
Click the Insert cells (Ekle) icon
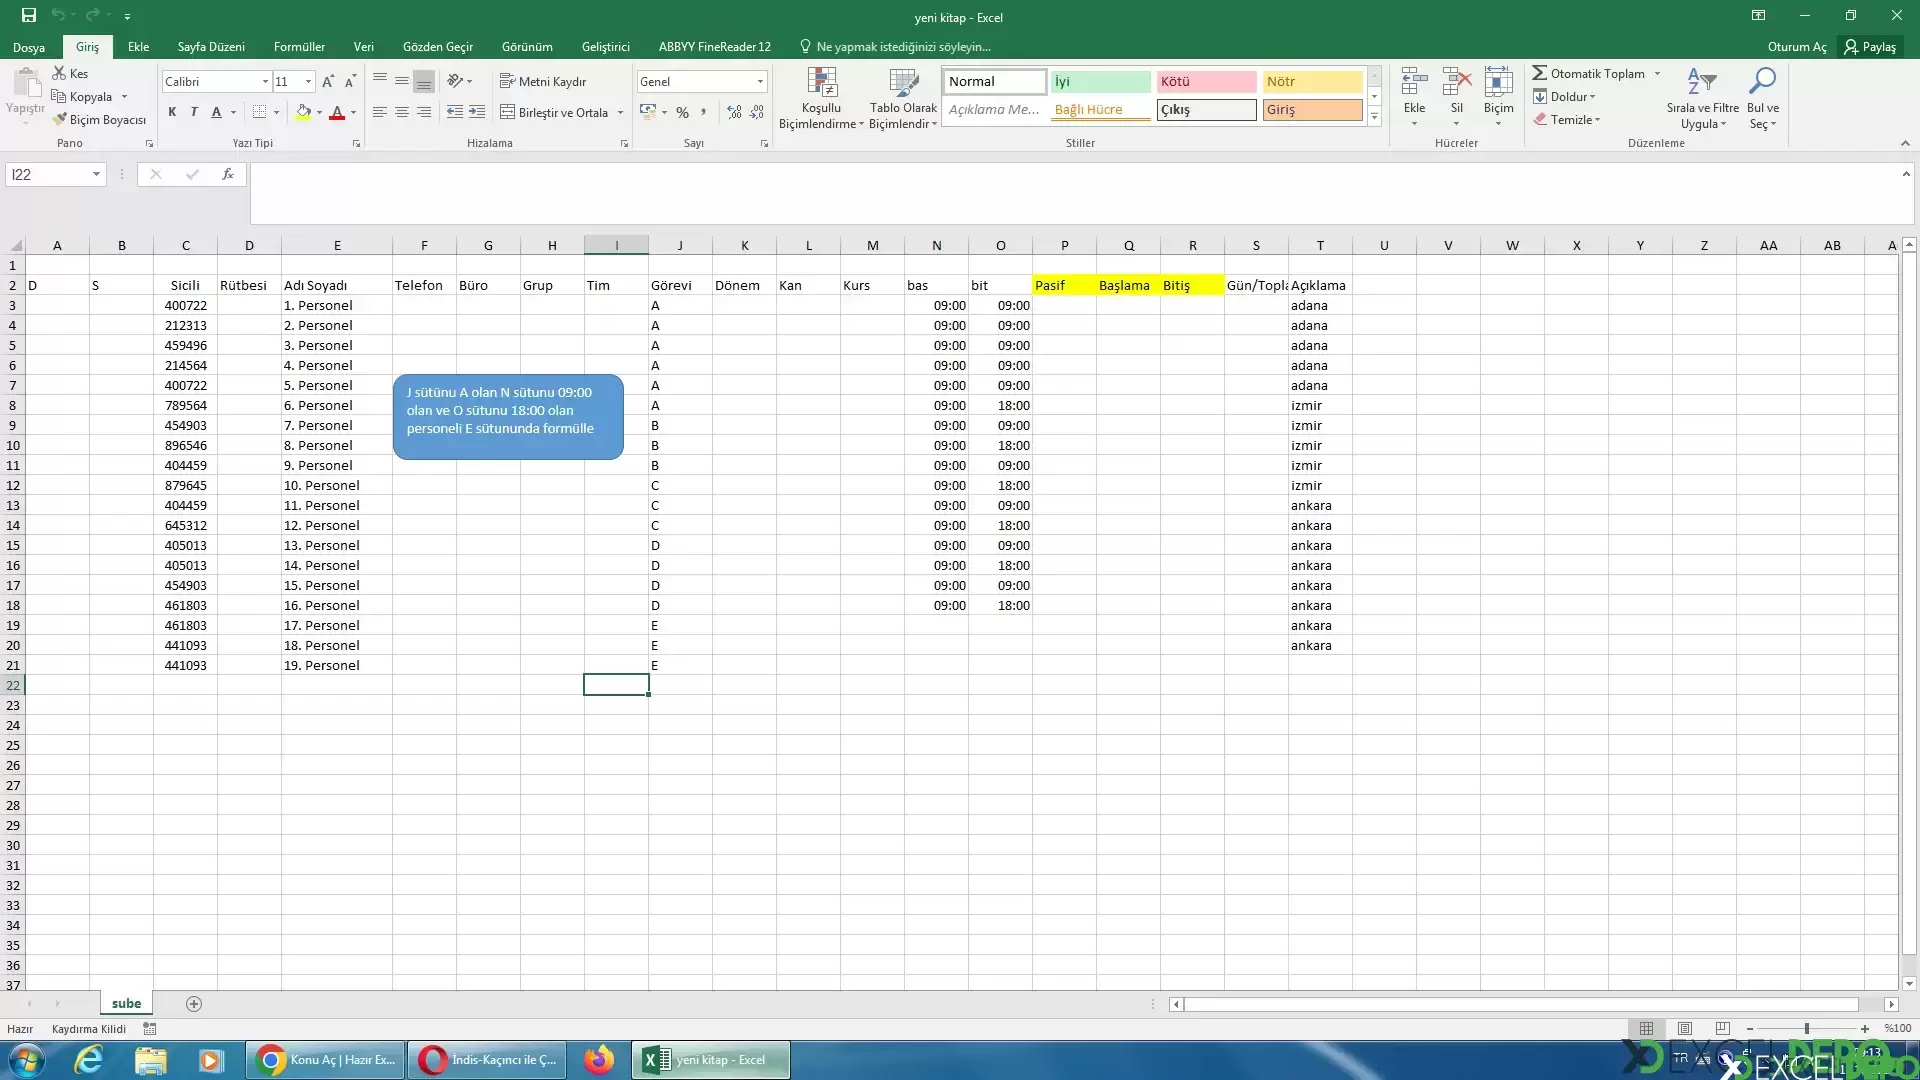(x=1414, y=82)
